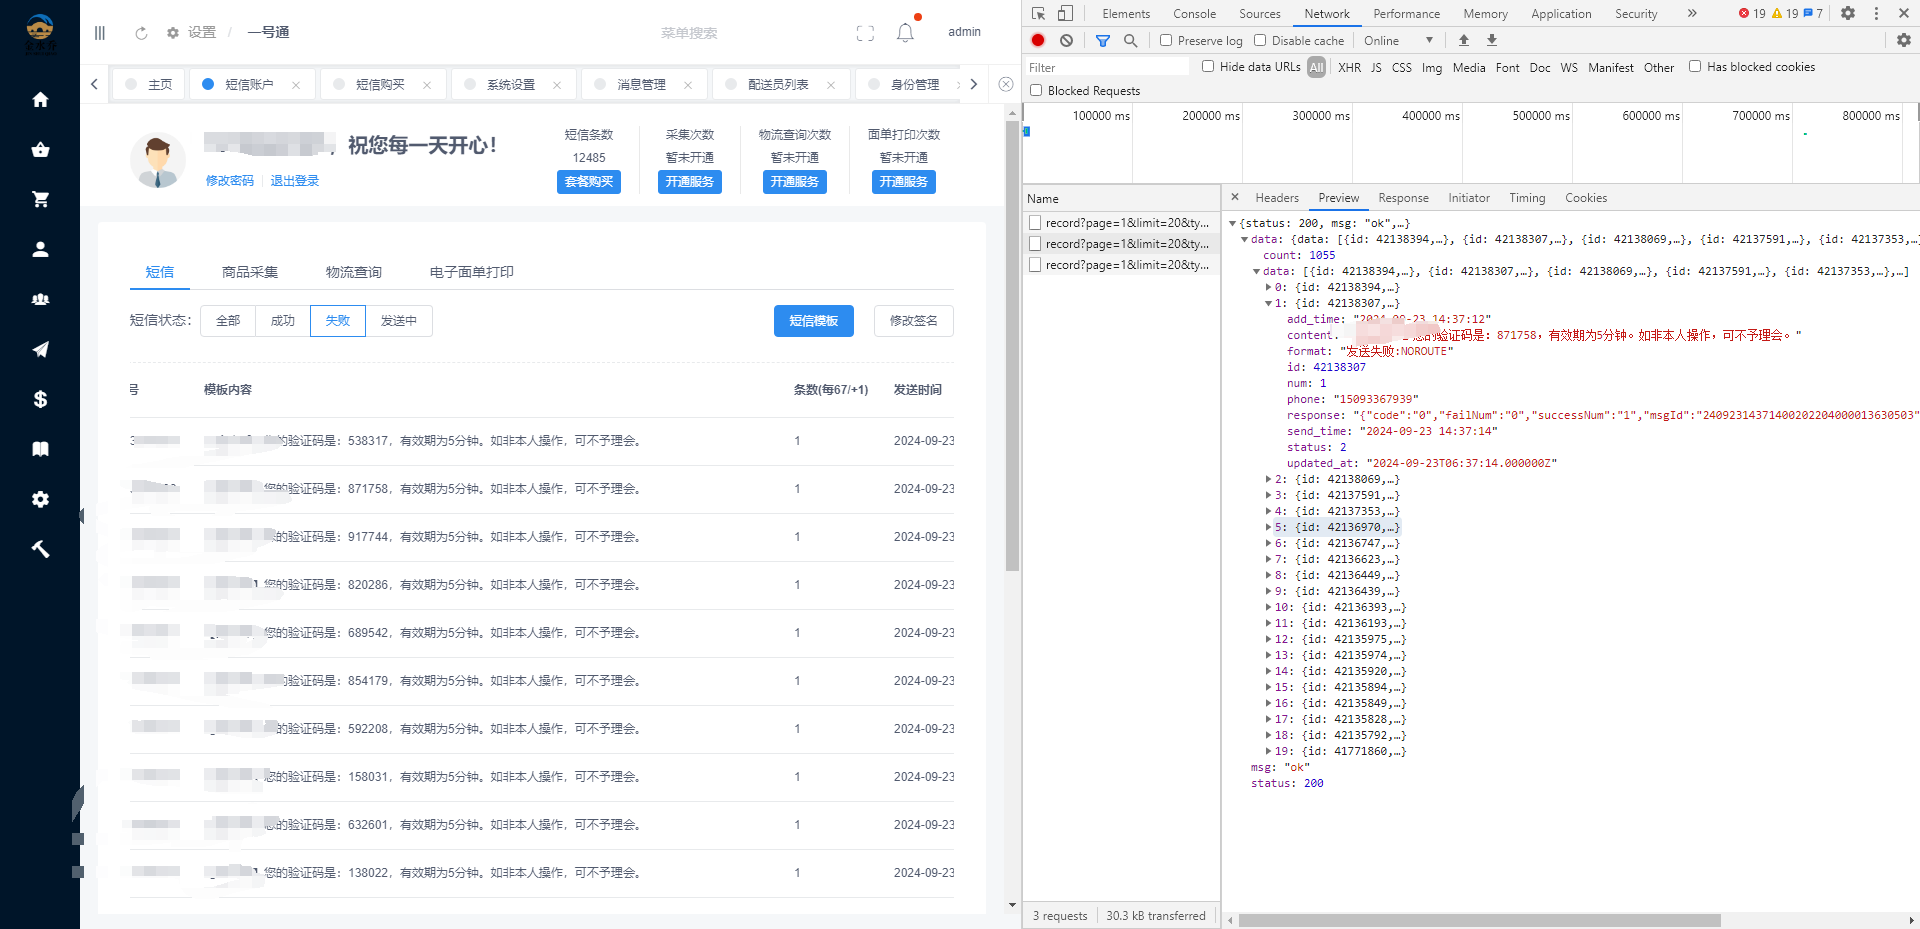Switch to the Headers tab
Image resolution: width=1920 pixels, height=929 pixels.
tap(1277, 198)
